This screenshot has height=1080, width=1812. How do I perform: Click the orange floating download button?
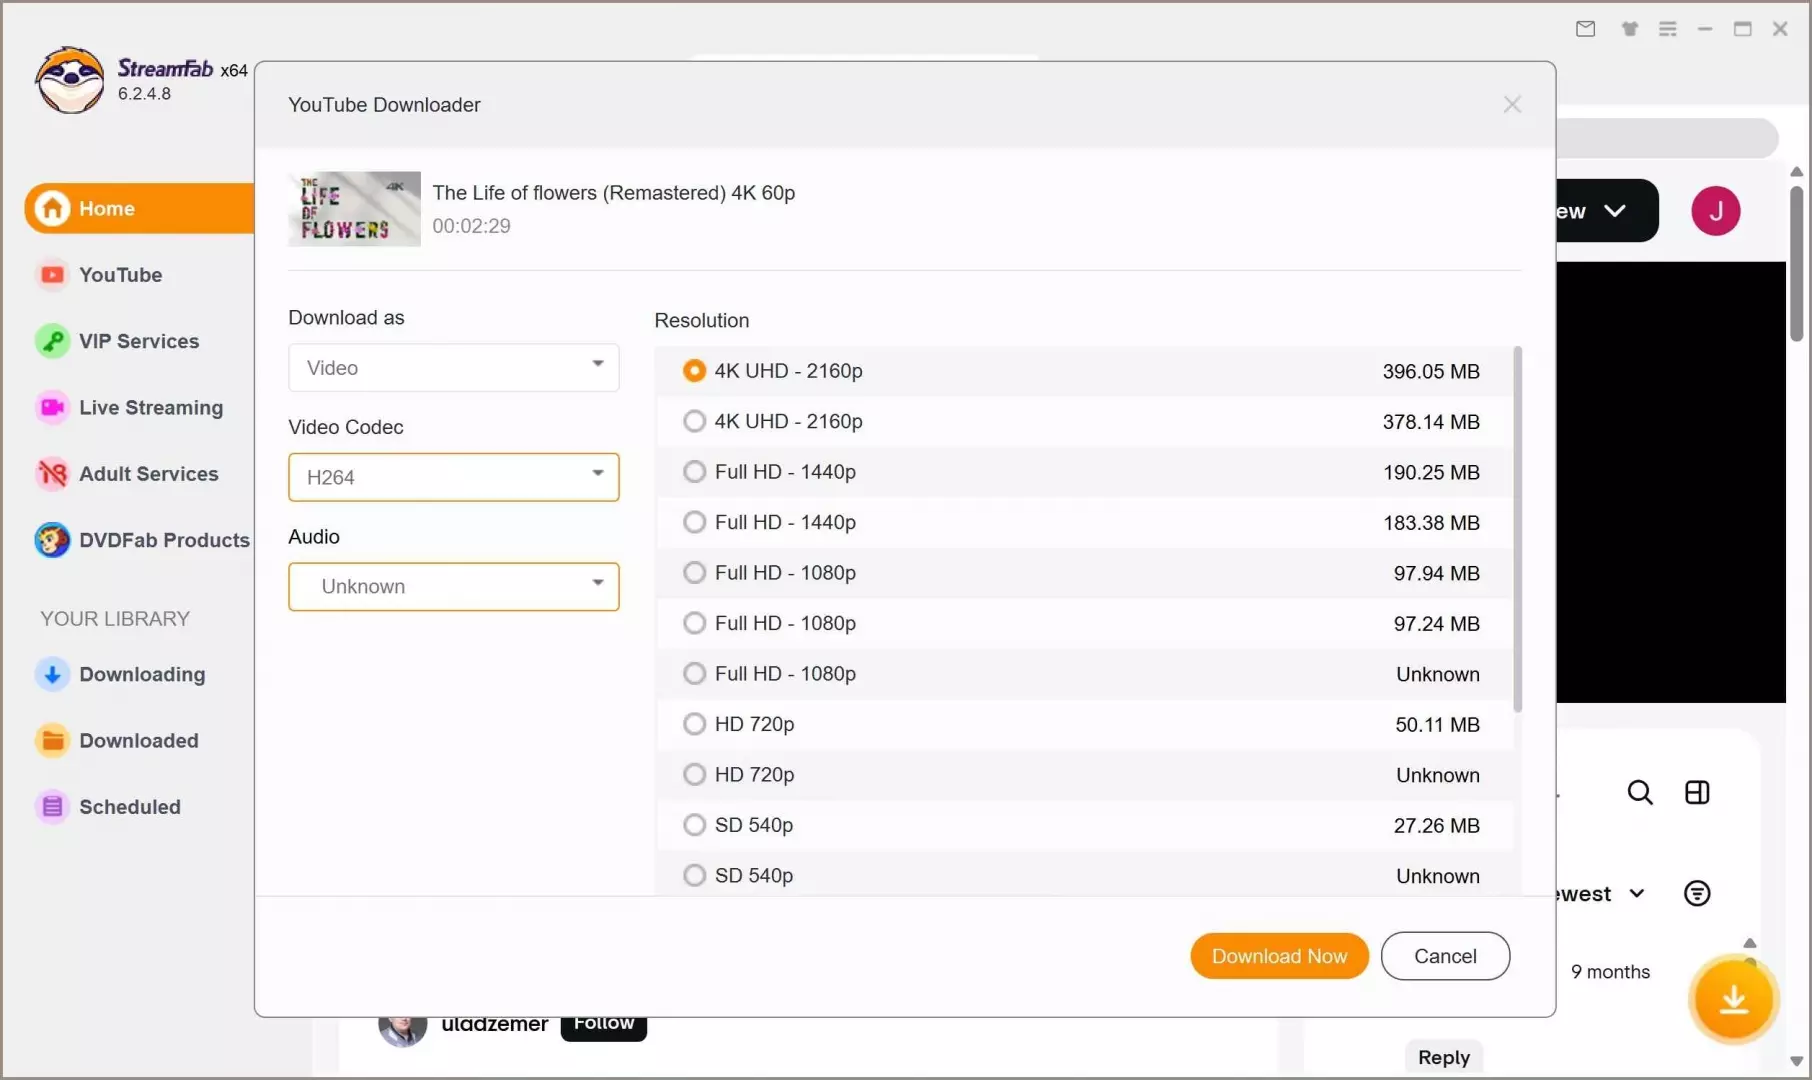(x=1734, y=999)
